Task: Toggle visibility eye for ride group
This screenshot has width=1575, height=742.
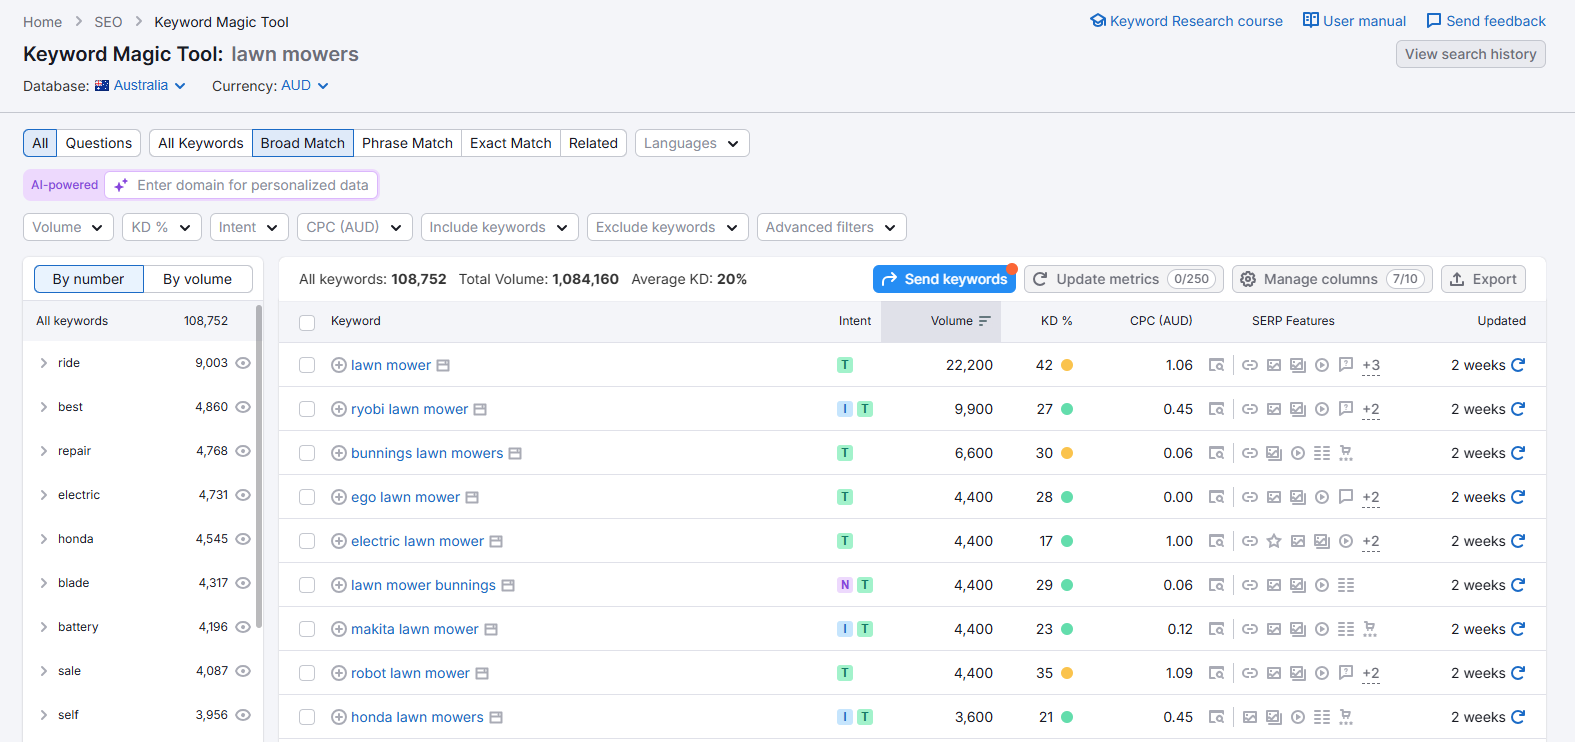Action: (243, 363)
